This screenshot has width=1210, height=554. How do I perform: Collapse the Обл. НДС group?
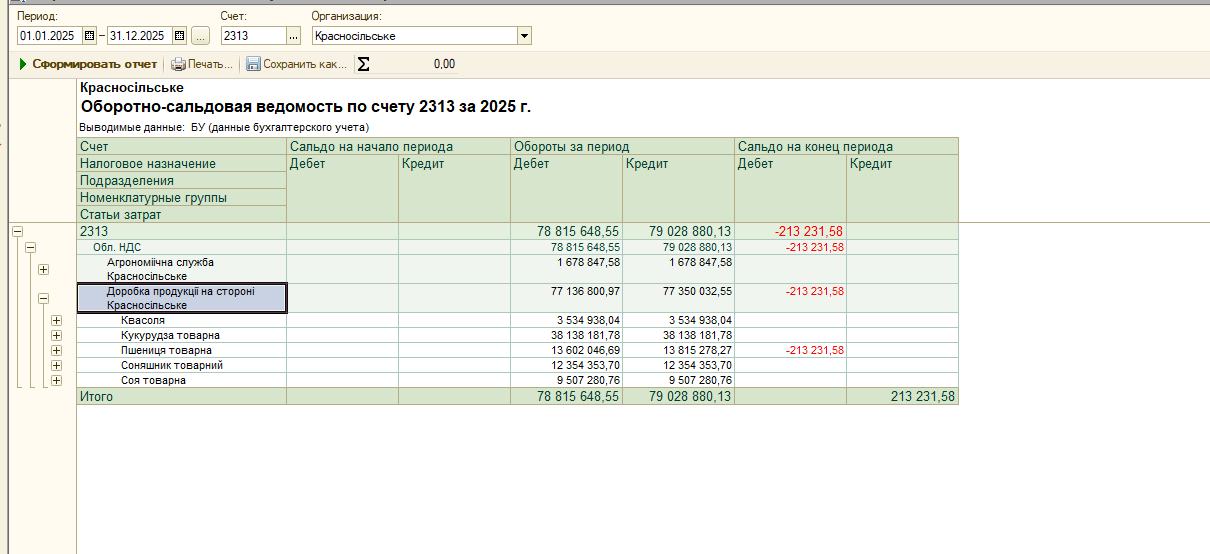[30, 247]
